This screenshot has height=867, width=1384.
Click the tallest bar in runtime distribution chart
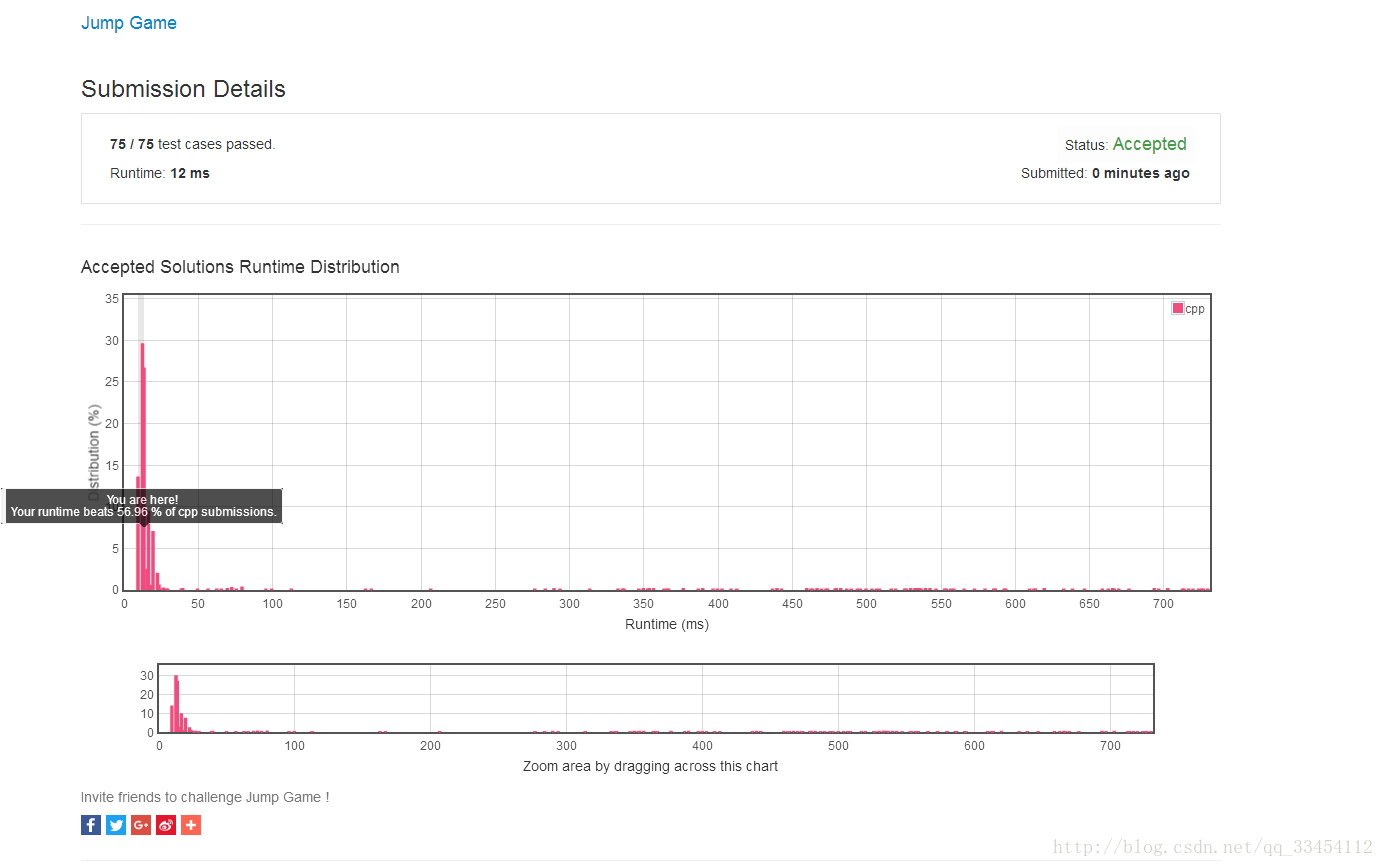142,466
